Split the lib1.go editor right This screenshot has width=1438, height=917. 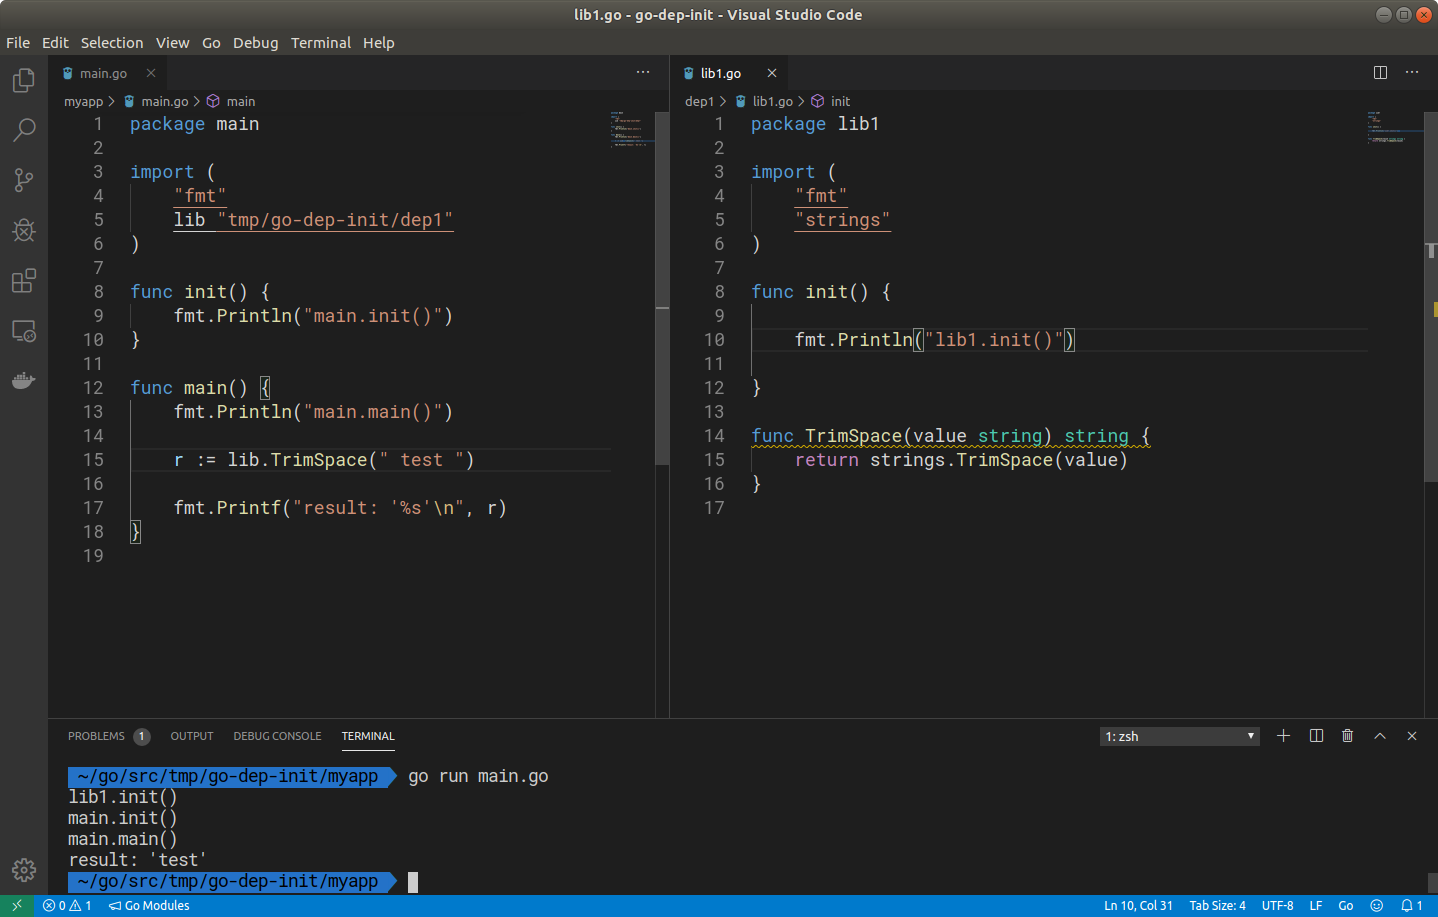(x=1380, y=72)
